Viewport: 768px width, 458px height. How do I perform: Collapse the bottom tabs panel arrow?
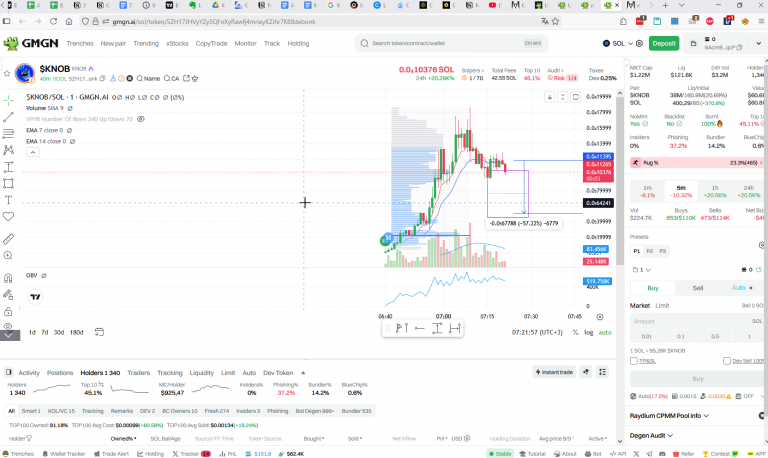pos(303,373)
